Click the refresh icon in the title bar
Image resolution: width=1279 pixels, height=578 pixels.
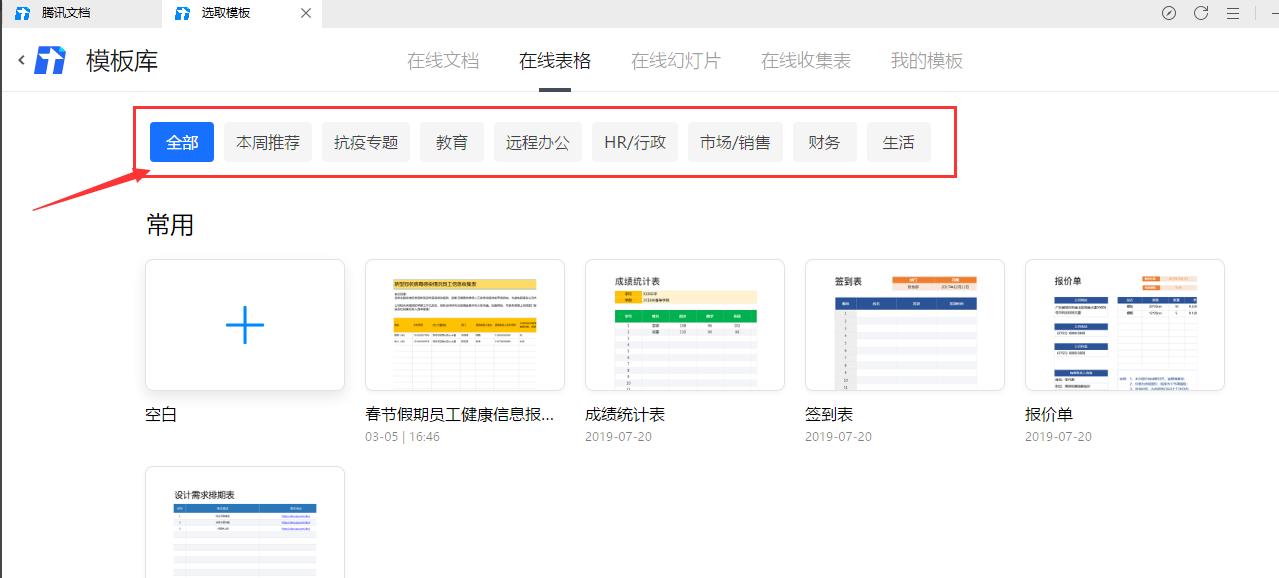click(1200, 13)
